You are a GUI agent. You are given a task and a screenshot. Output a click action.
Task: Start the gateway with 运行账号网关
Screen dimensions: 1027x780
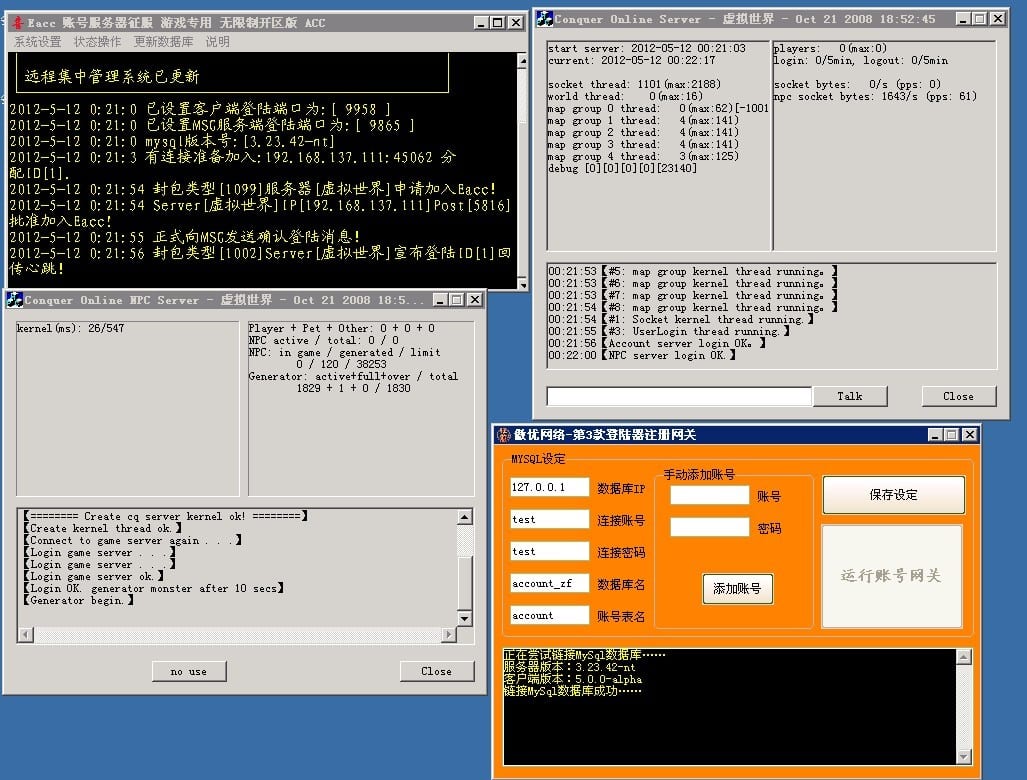click(891, 576)
